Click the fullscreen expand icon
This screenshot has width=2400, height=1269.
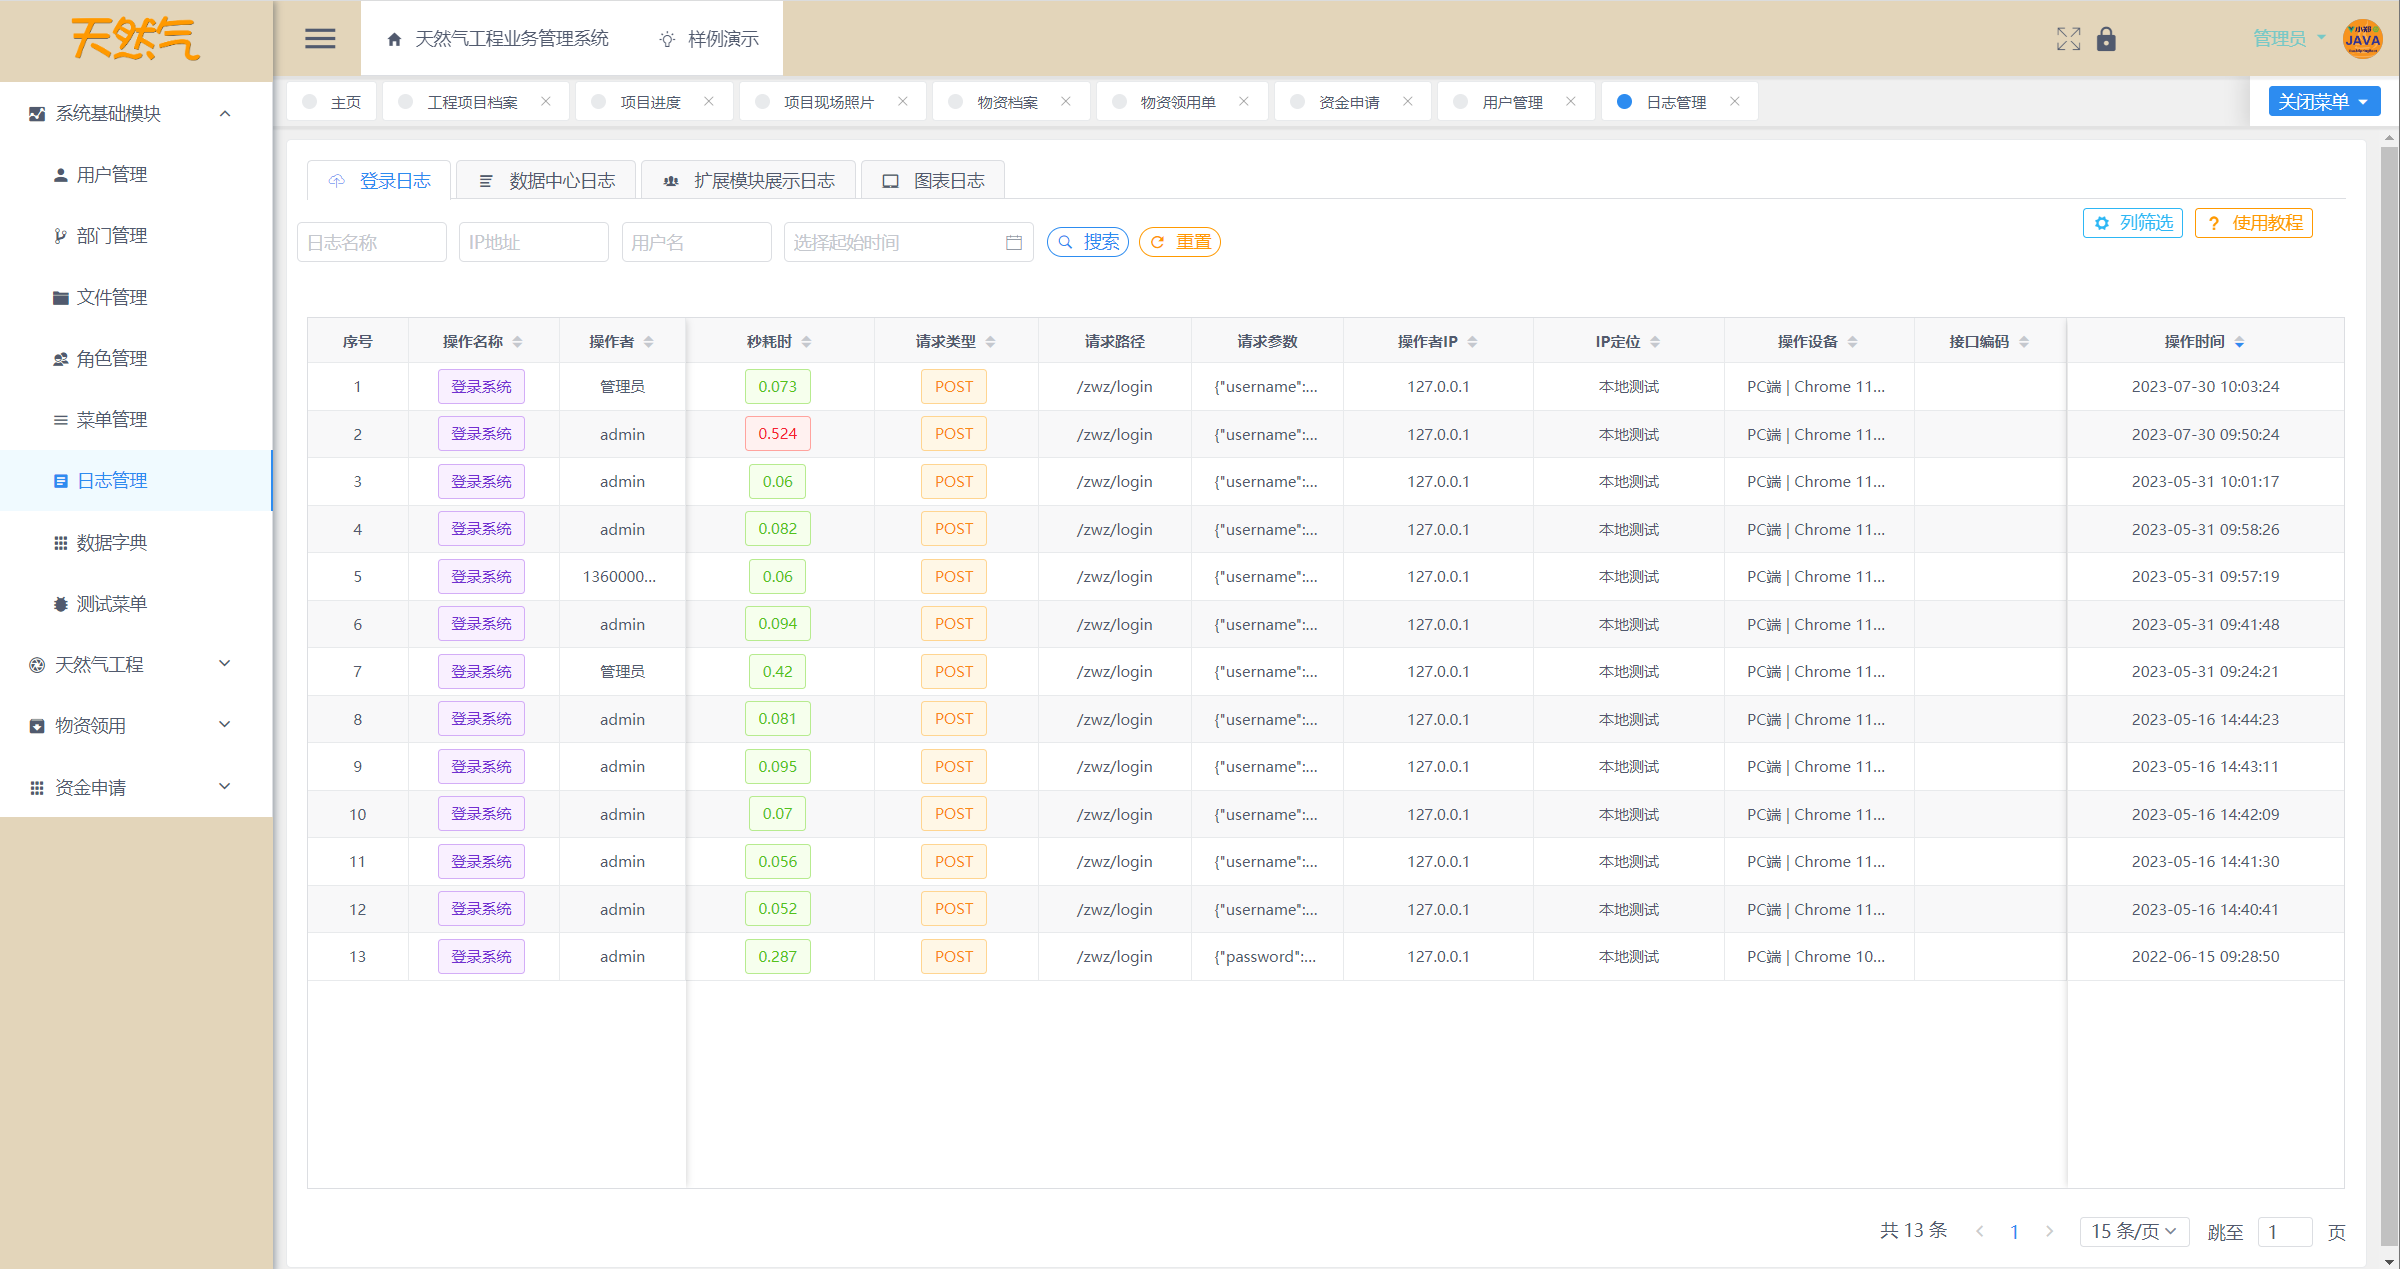[x=2068, y=39]
